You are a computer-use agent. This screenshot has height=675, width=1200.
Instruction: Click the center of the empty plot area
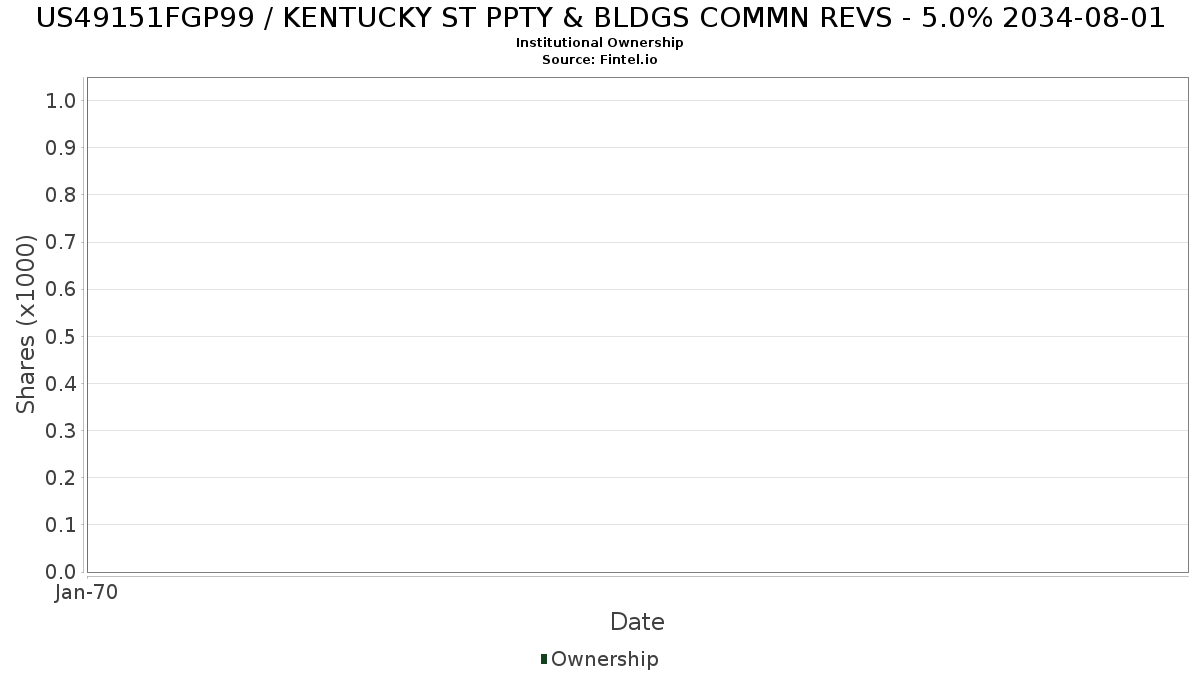(x=637, y=325)
